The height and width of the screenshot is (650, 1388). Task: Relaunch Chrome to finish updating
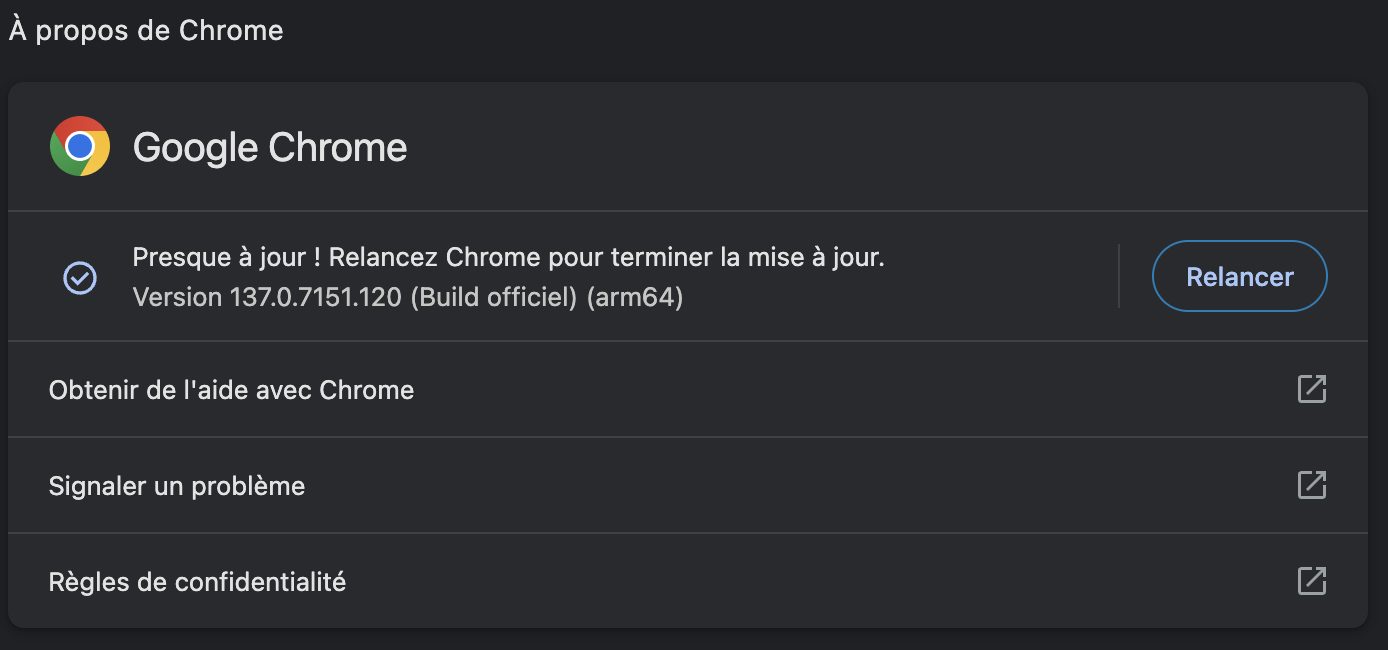pyautogui.click(x=1239, y=276)
